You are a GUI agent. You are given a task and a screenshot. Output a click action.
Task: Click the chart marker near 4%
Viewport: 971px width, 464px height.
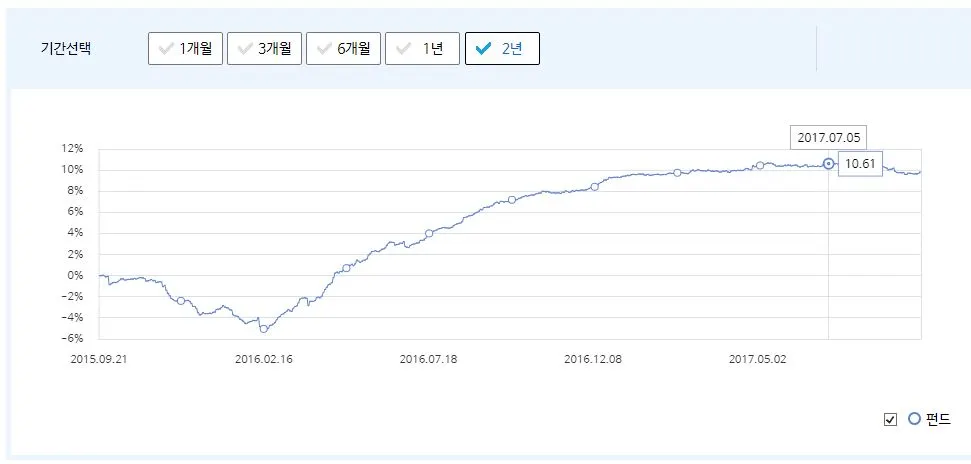coord(429,234)
